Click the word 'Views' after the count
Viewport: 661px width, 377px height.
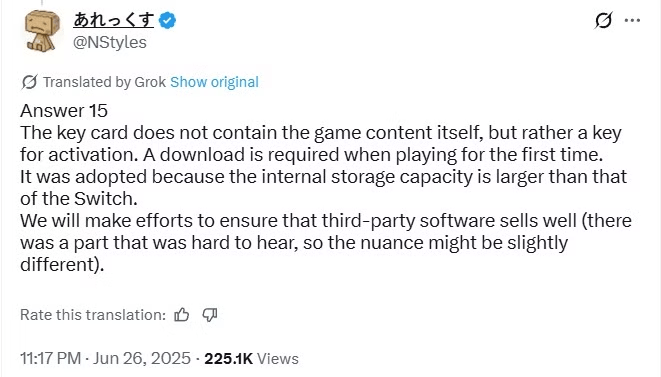point(277,358)
